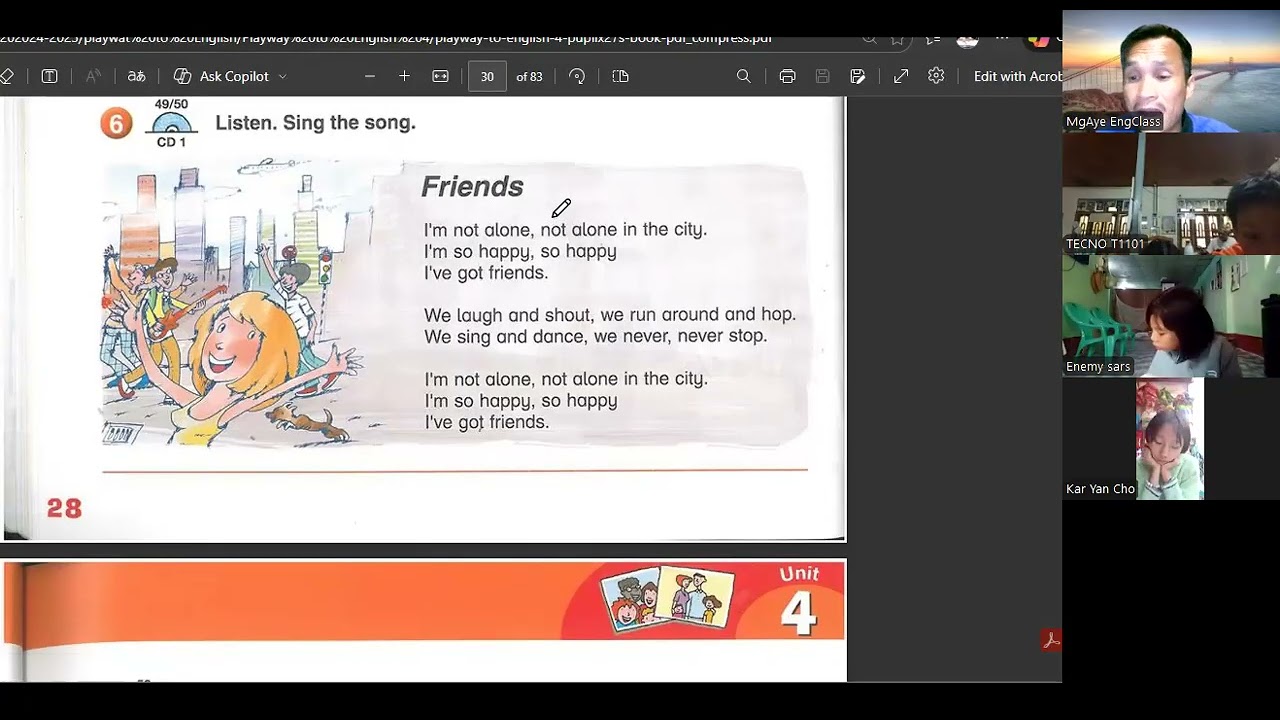Rotate the PDF page

point(577,76)
